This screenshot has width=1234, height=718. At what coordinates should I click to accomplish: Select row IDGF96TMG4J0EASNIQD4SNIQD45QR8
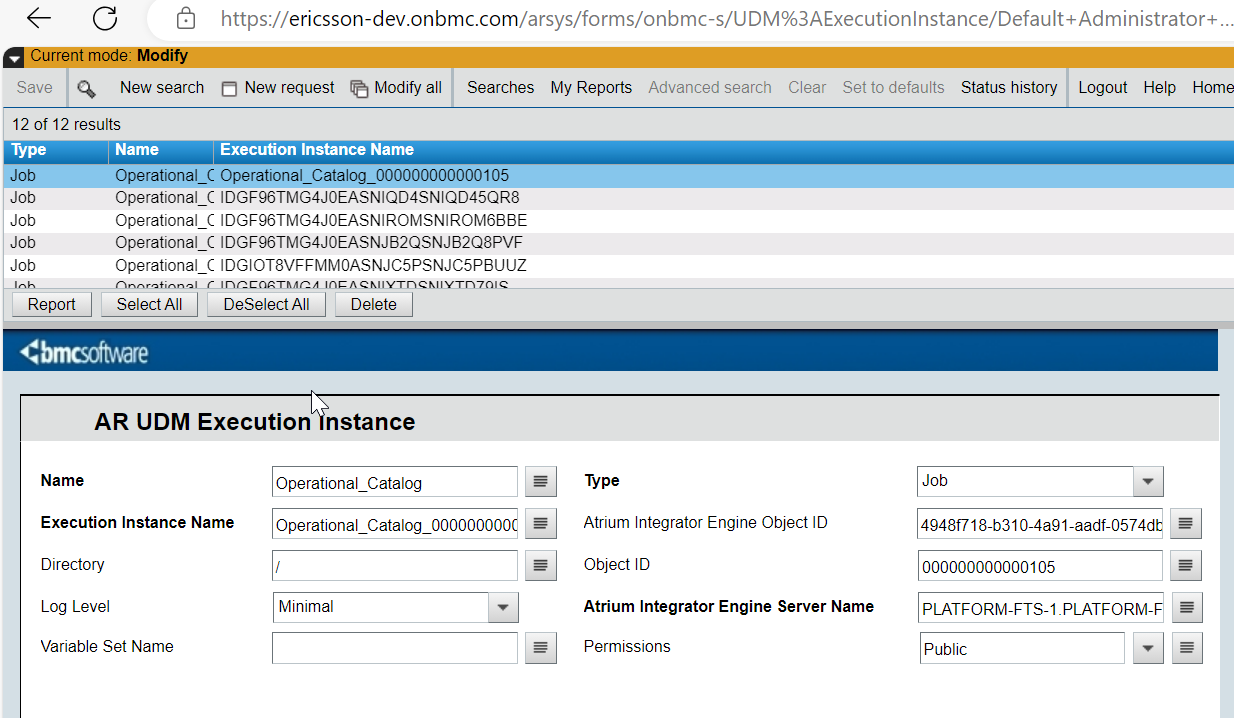[x=619, y=198]
